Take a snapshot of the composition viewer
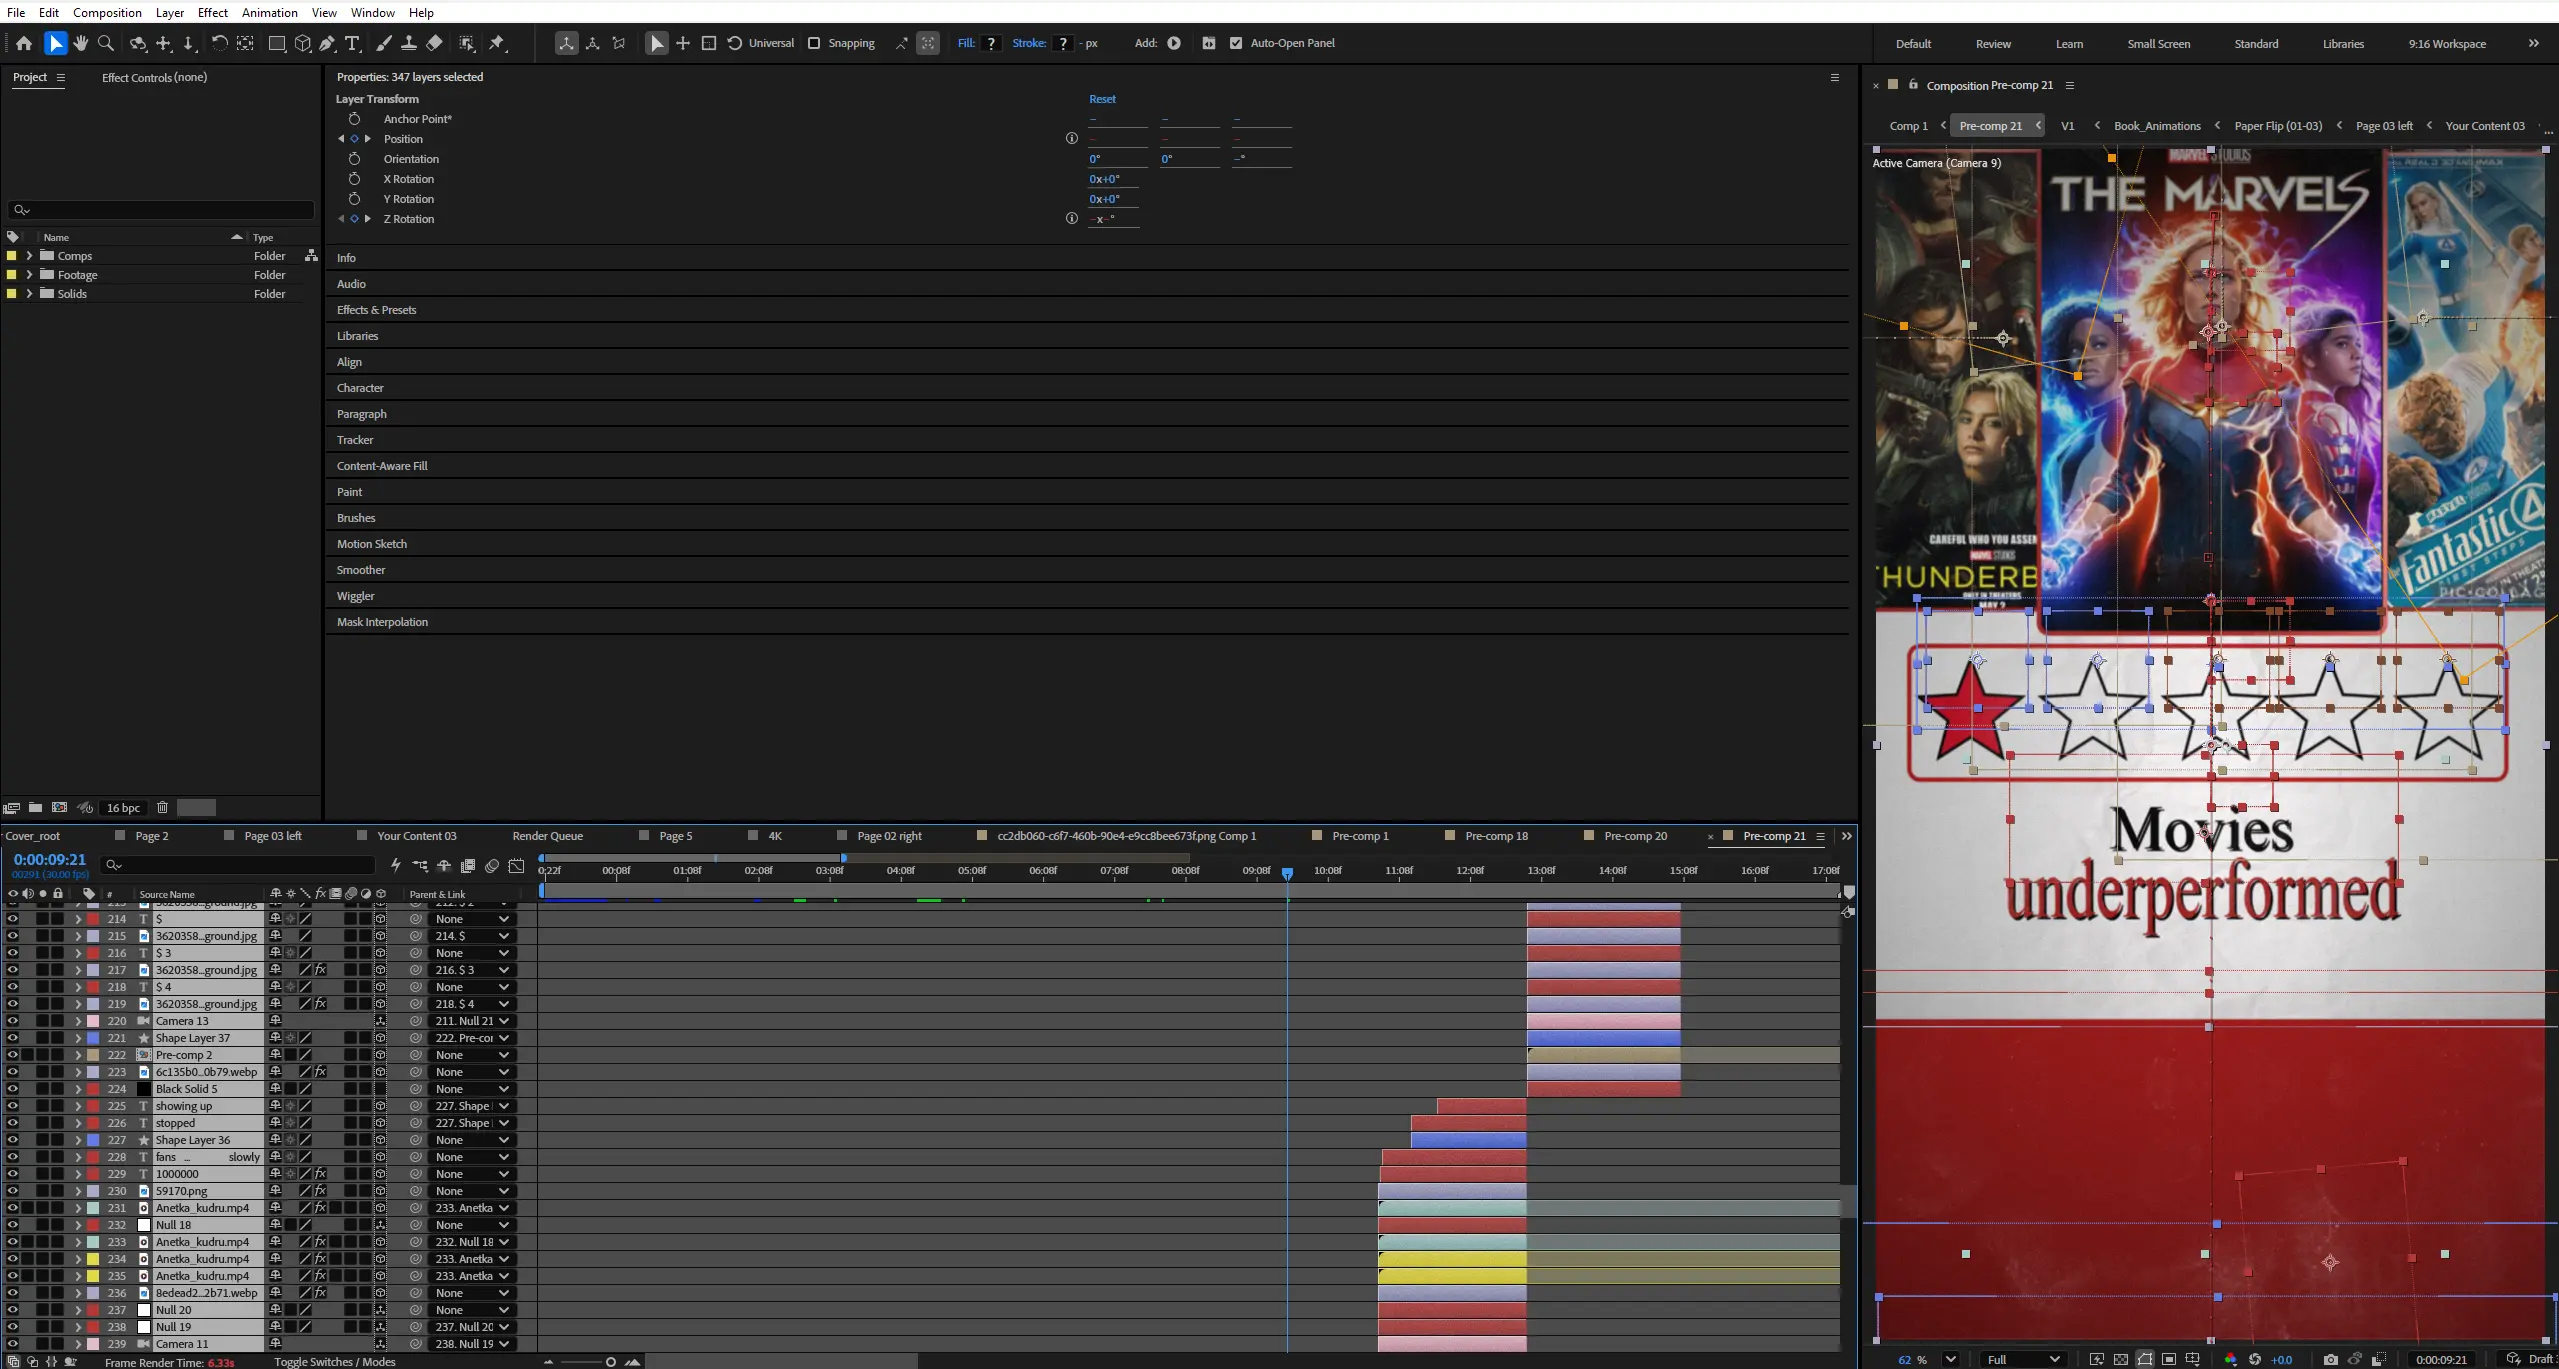The height and width of the screenshot is (1369, 2559). (x=2331, y=1359)
